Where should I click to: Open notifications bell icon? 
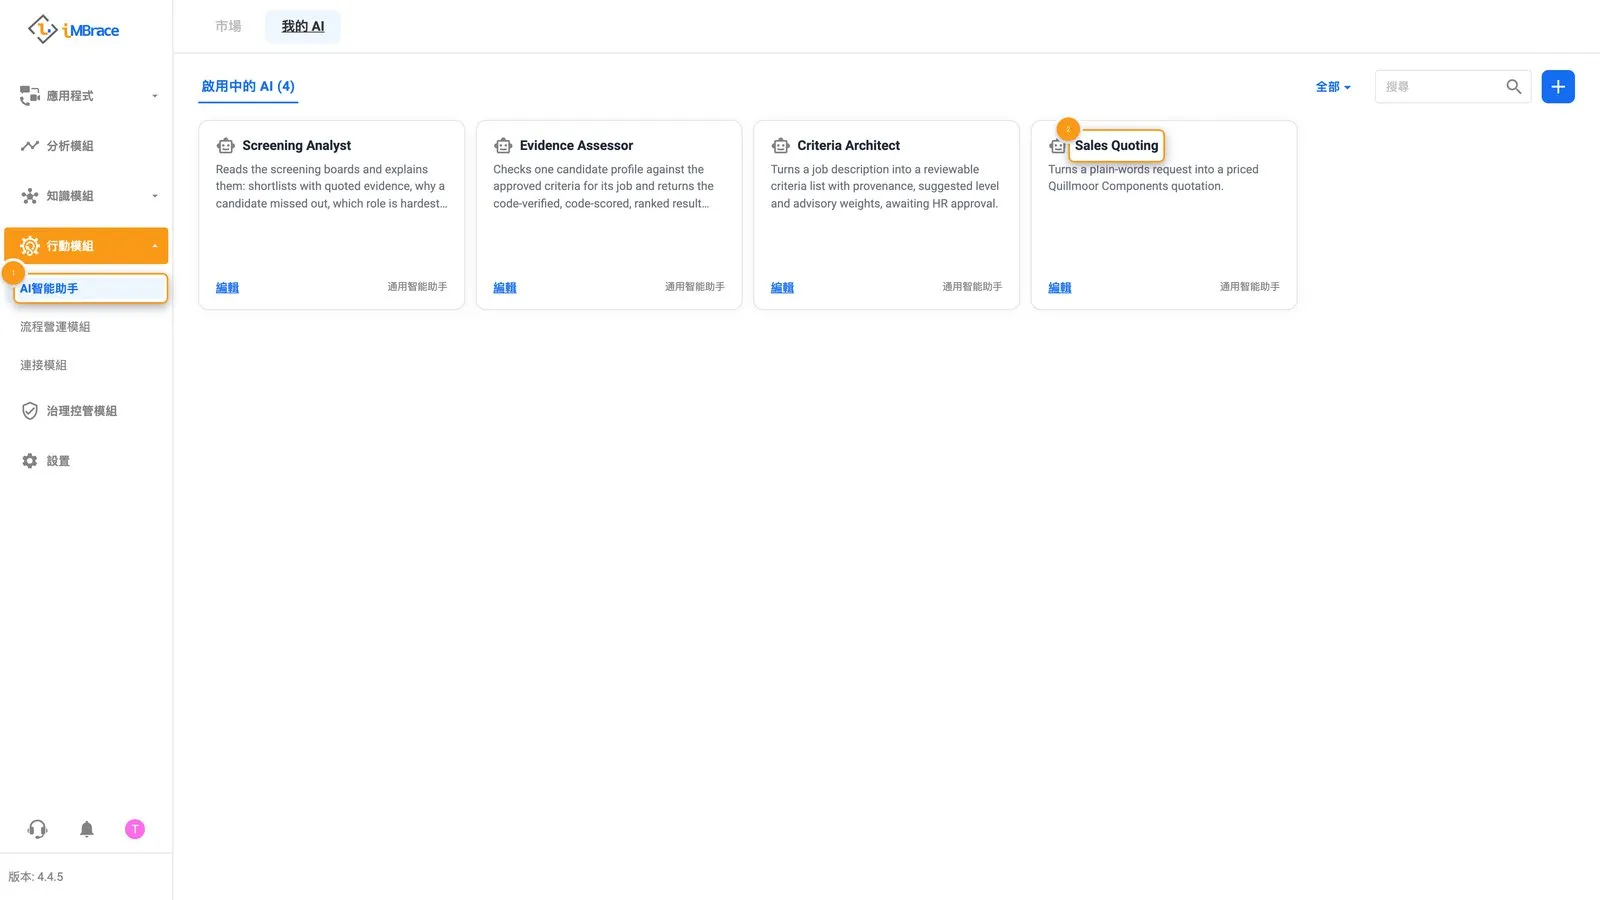pyautogui.click(x=87, y=829)
